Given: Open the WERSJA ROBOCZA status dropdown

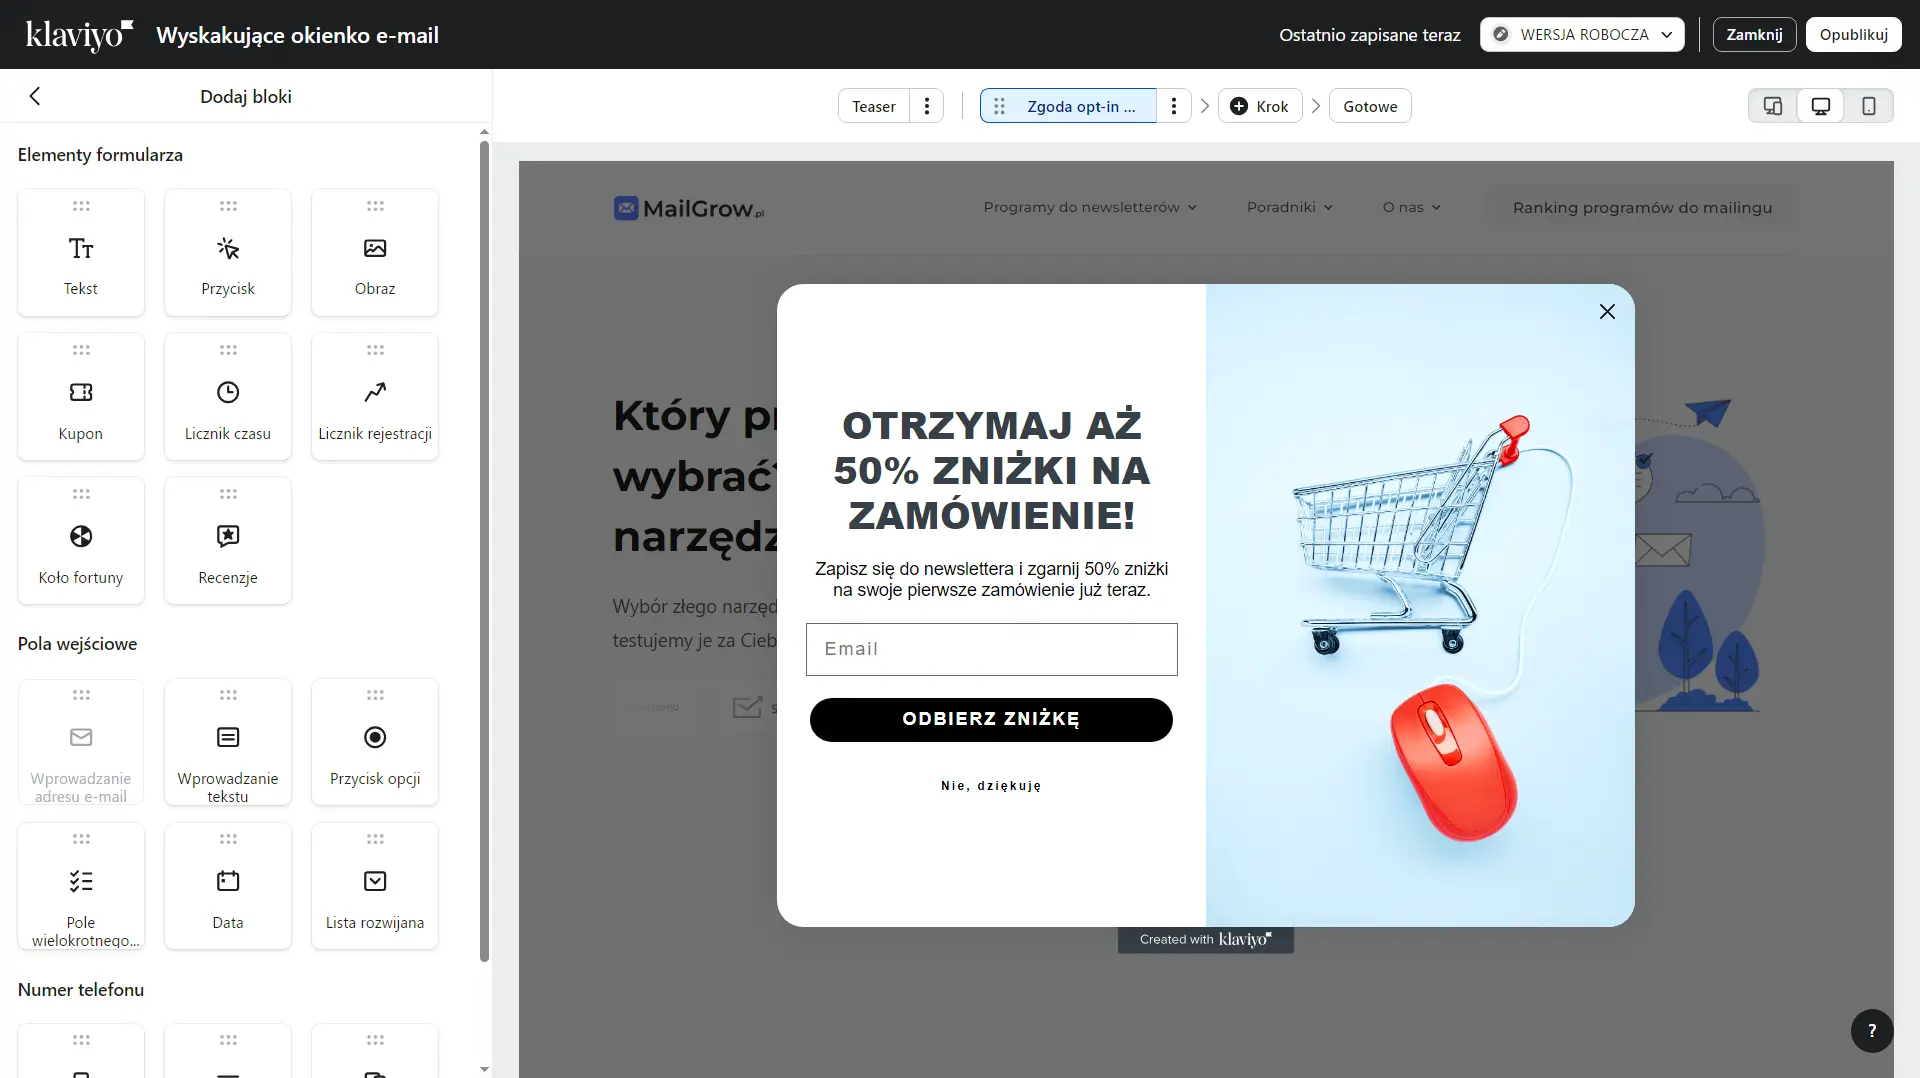Looking at the screenshot, I should pyautogui.click(x=1583, y=34).
